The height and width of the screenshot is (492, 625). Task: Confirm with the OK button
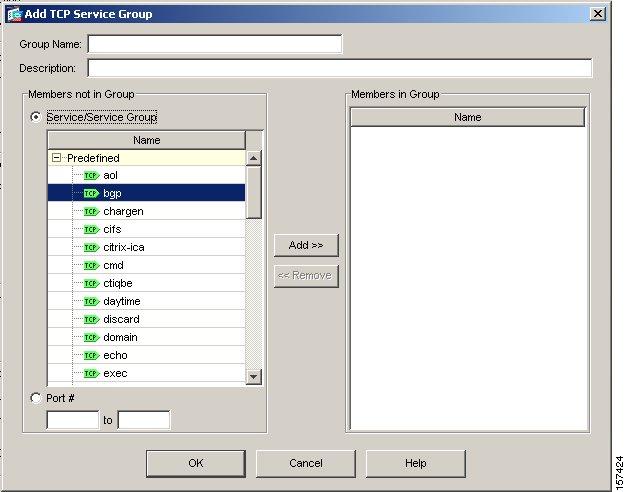click(x=196, y=463)
